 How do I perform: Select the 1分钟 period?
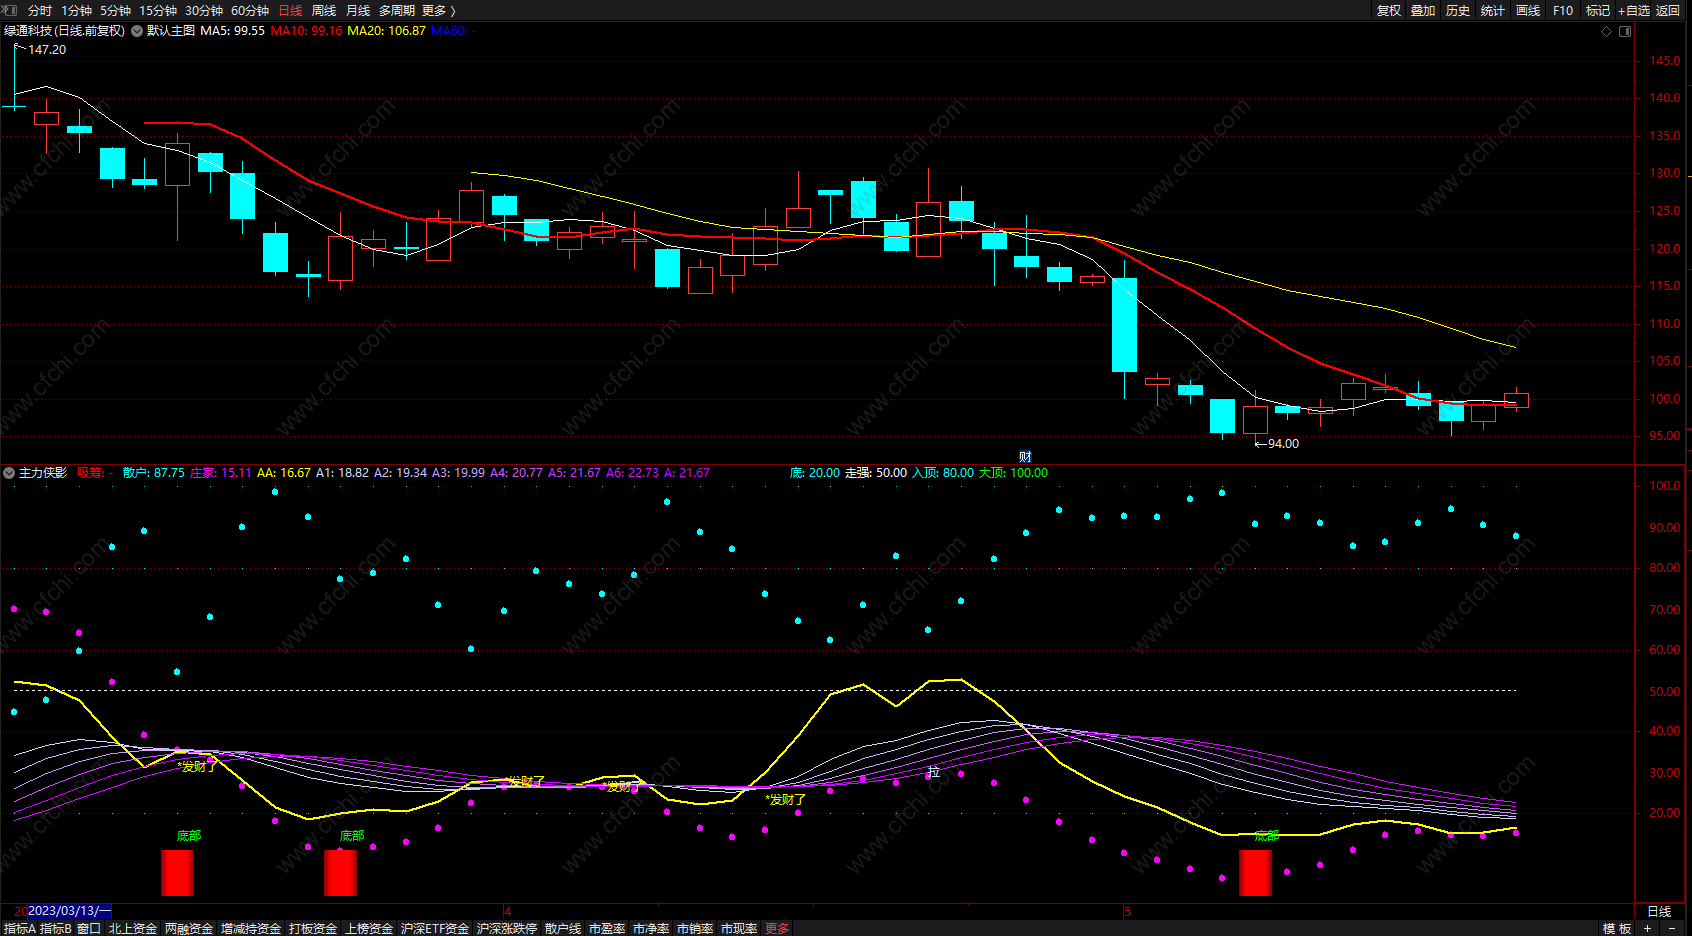pos(77,10)
